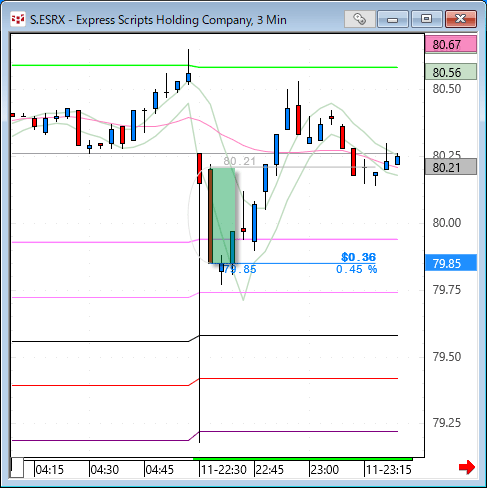Close the S.ESRX chart window
The height and width of the screenshot is (488, 487).
(461, 19)
